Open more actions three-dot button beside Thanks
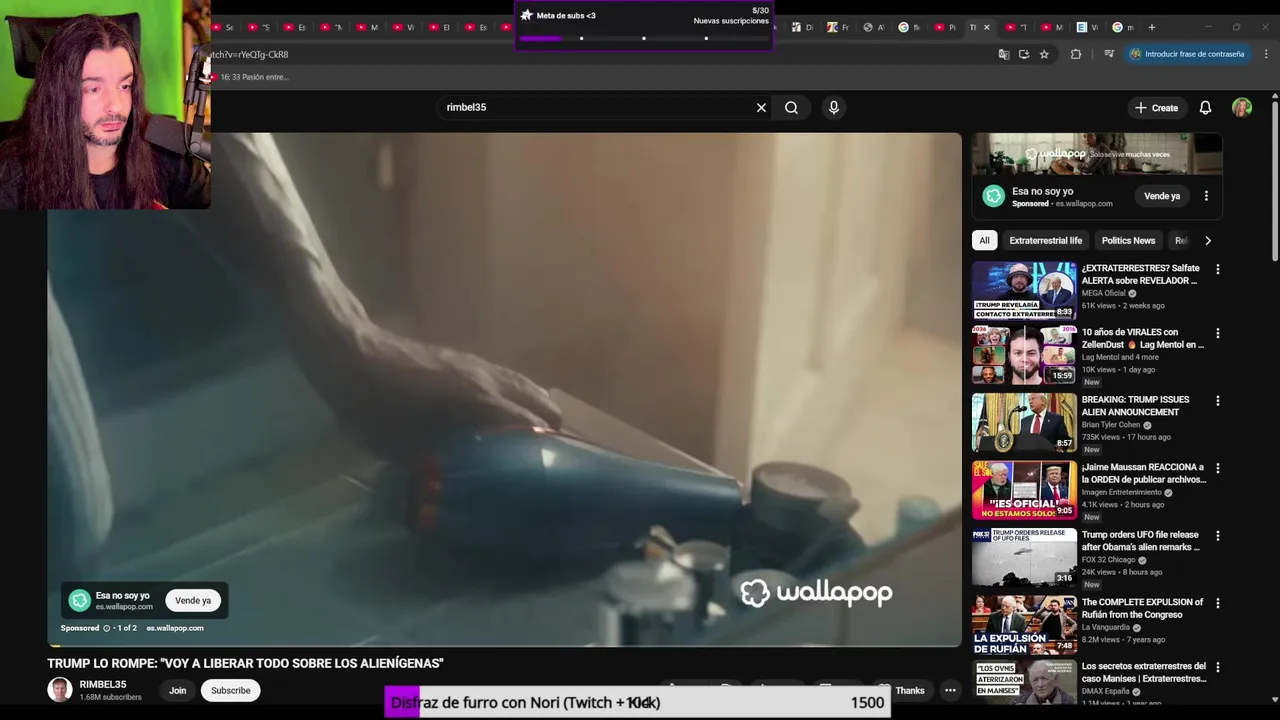The height and width of the screenshot is (720, 1280). coord(950,690)
